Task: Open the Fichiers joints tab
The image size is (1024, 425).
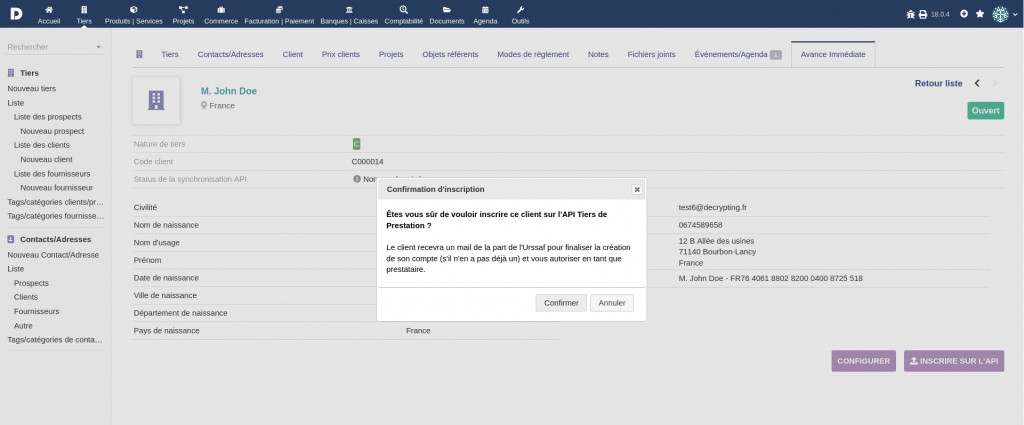Action: [x=651, y=54]
